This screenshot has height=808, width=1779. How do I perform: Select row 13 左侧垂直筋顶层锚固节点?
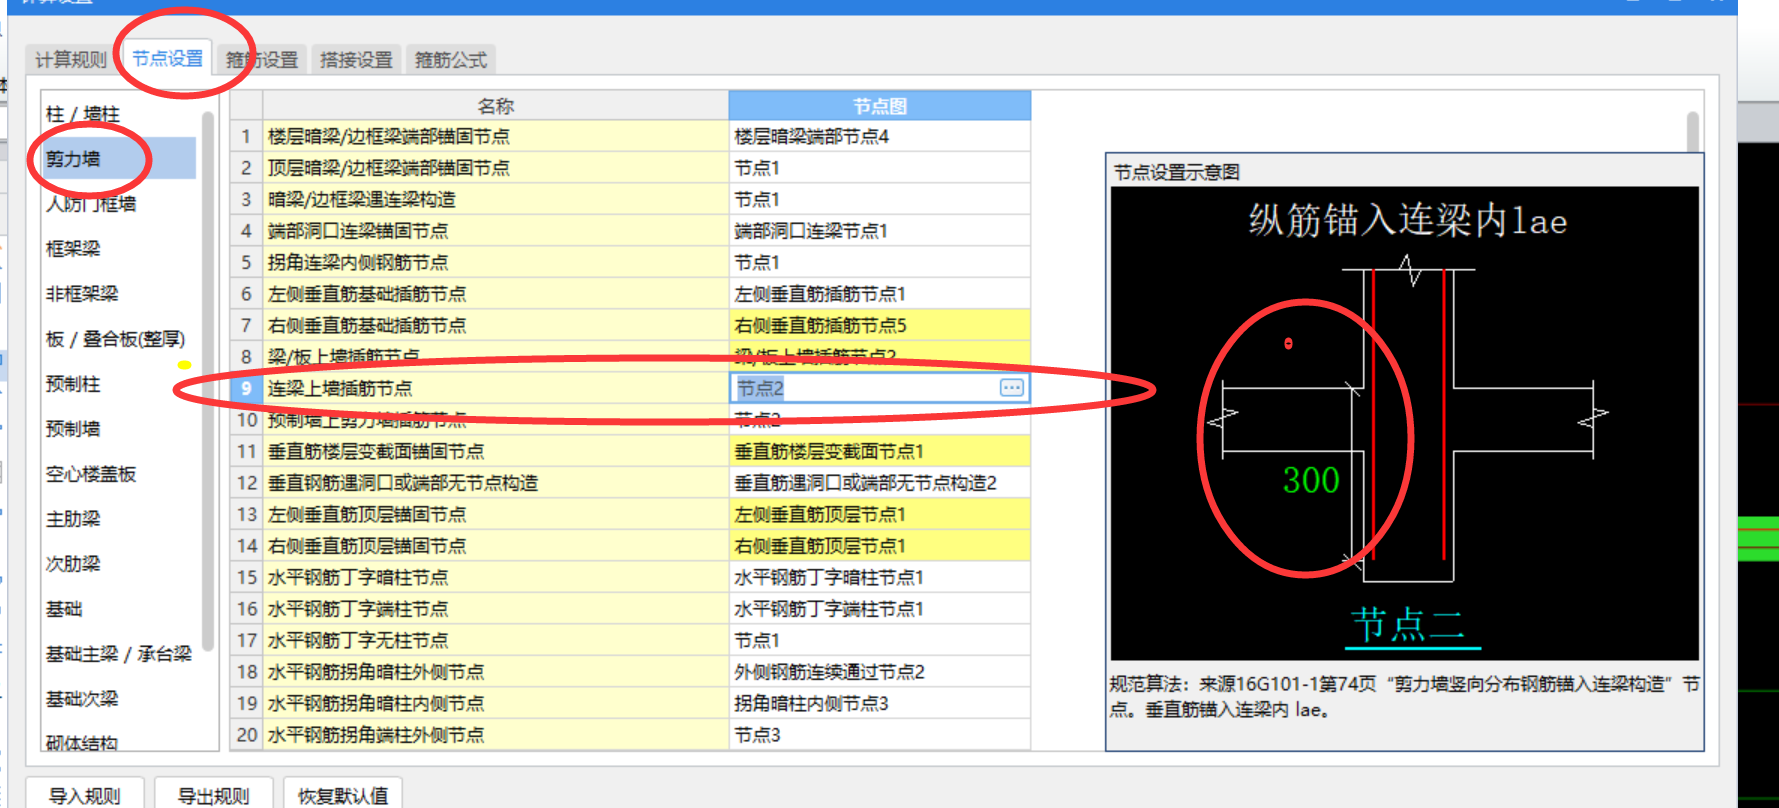click(x=496, y=514)
